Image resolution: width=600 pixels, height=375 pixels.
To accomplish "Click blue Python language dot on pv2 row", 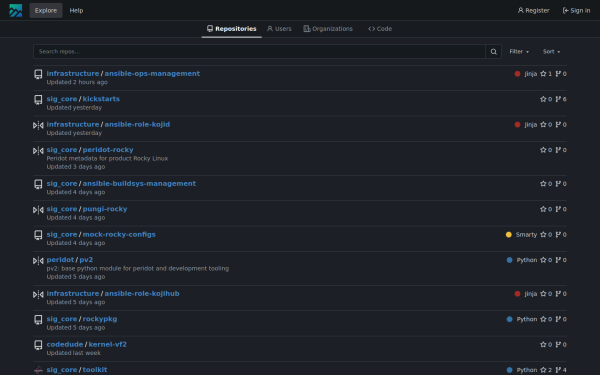I will (x=509, y=260).
